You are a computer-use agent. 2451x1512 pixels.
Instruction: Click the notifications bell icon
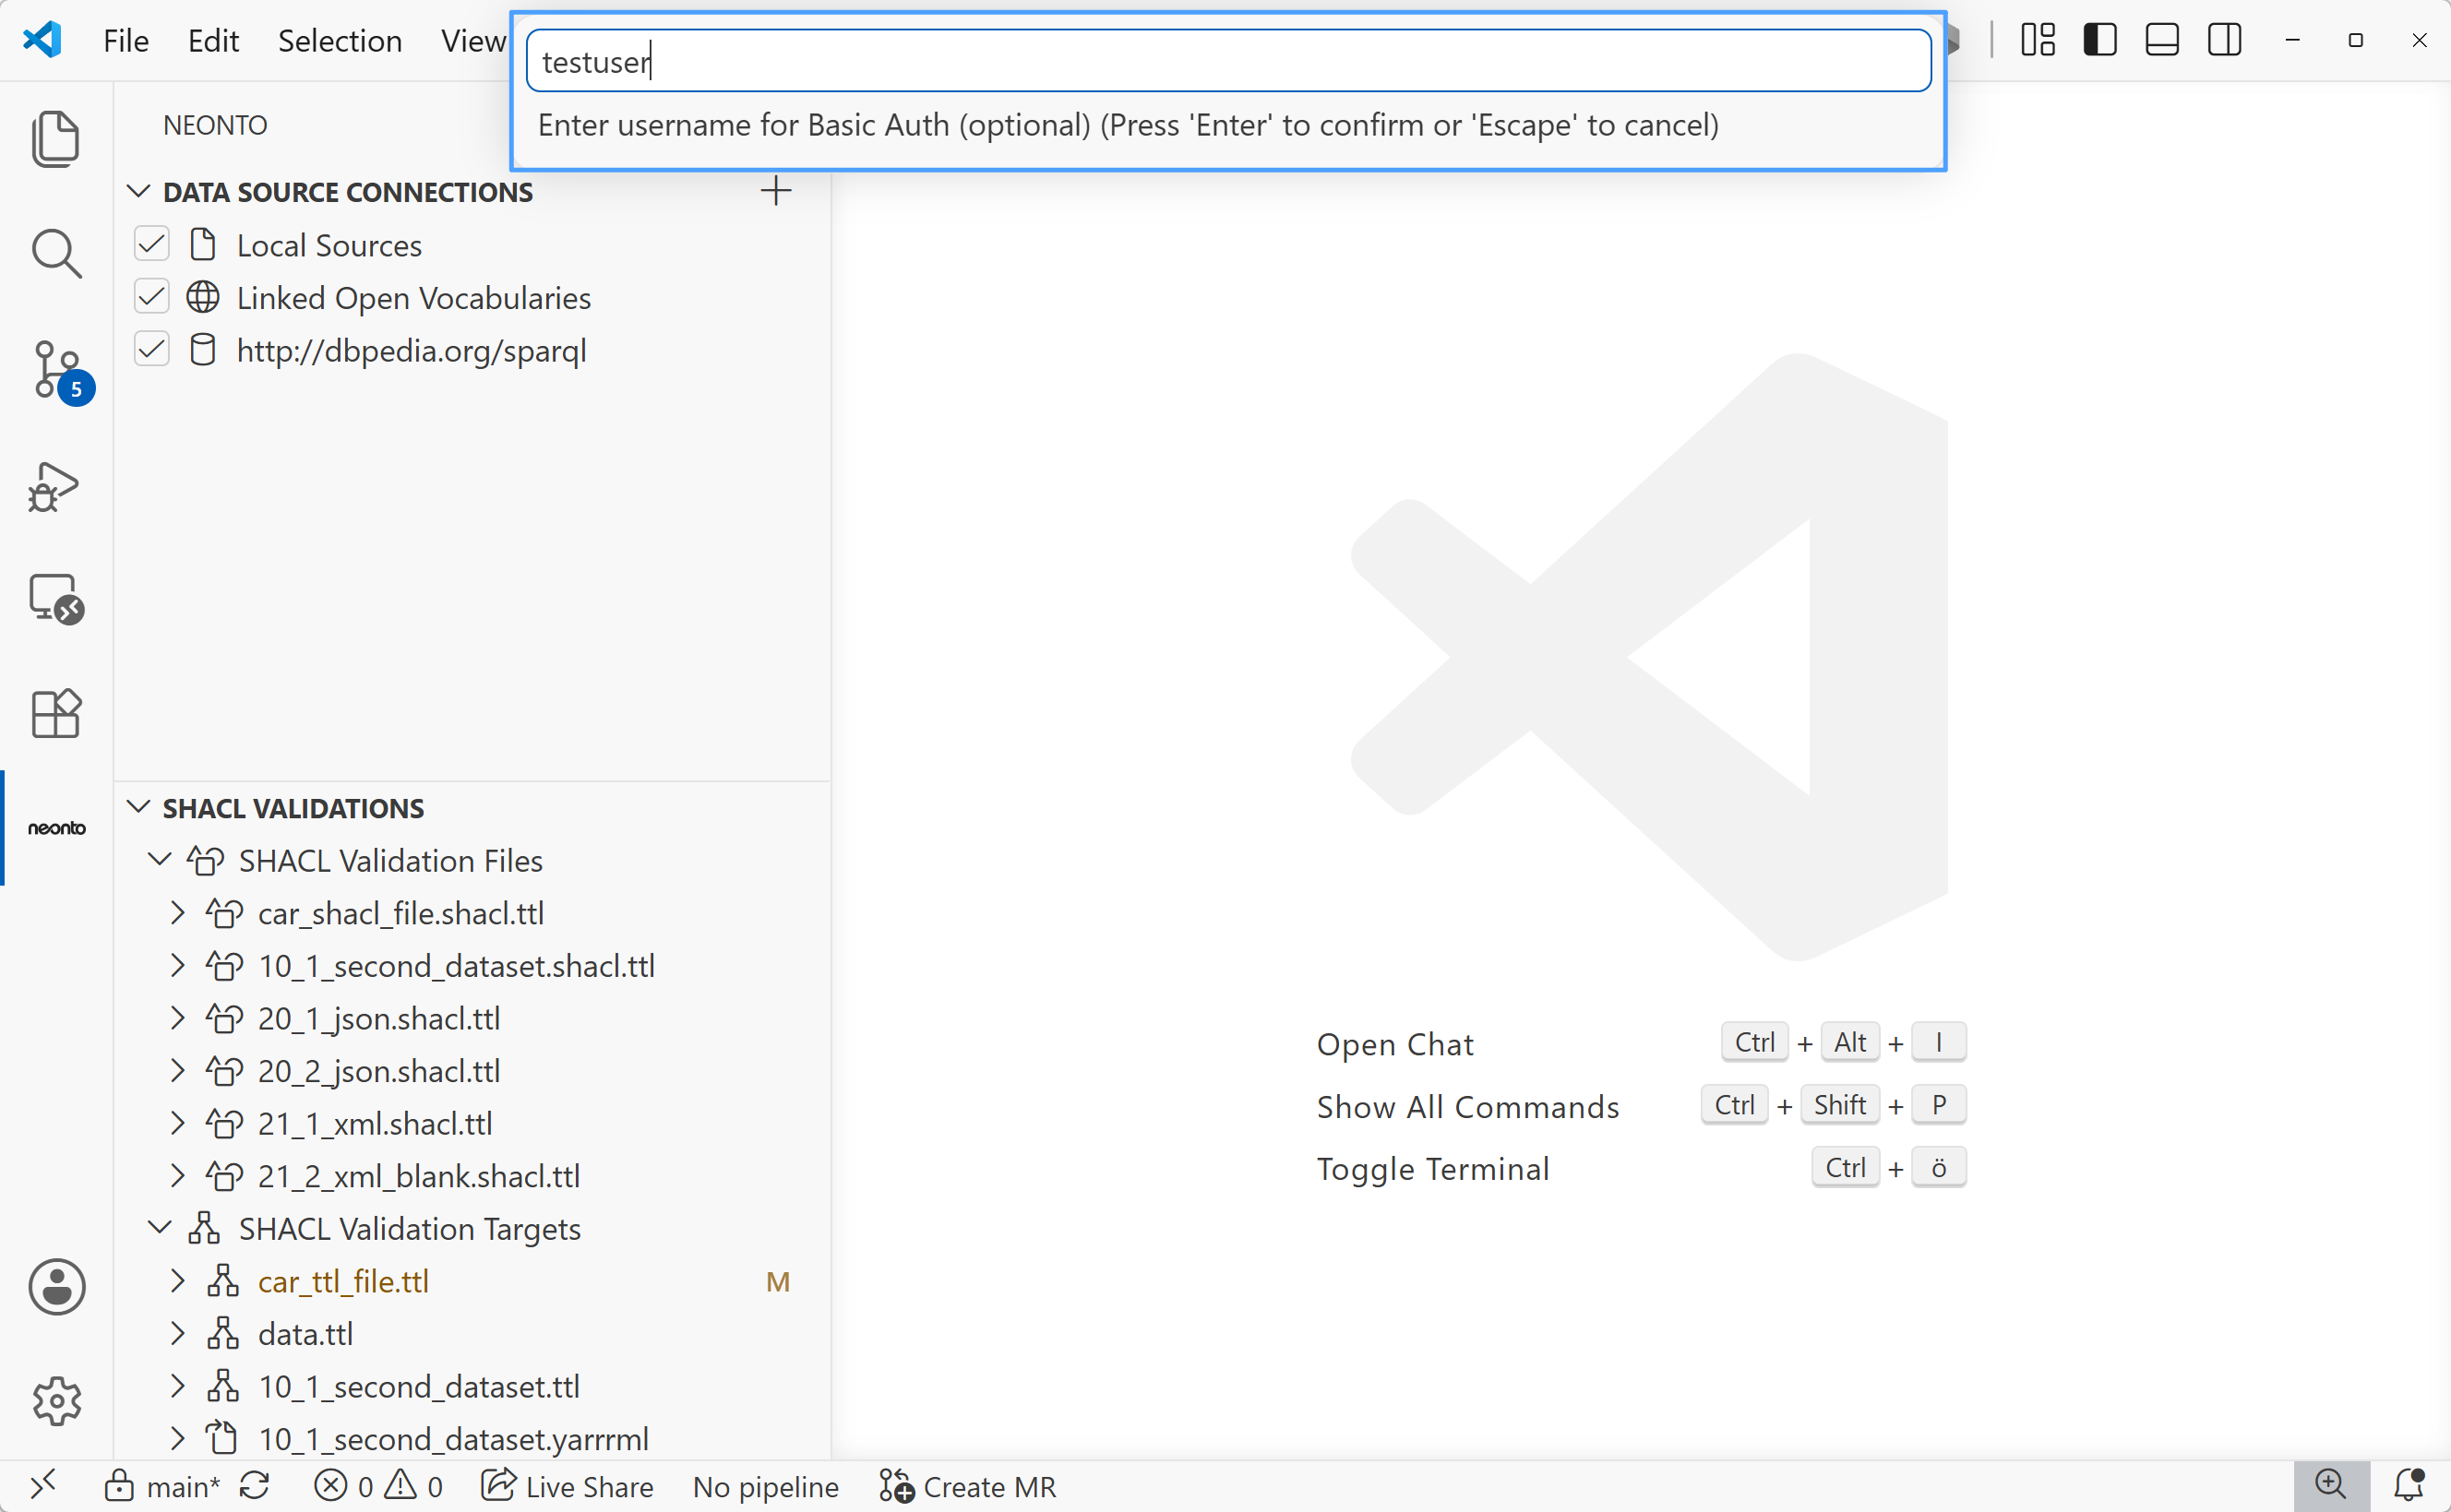(x=2410, y=1486)
